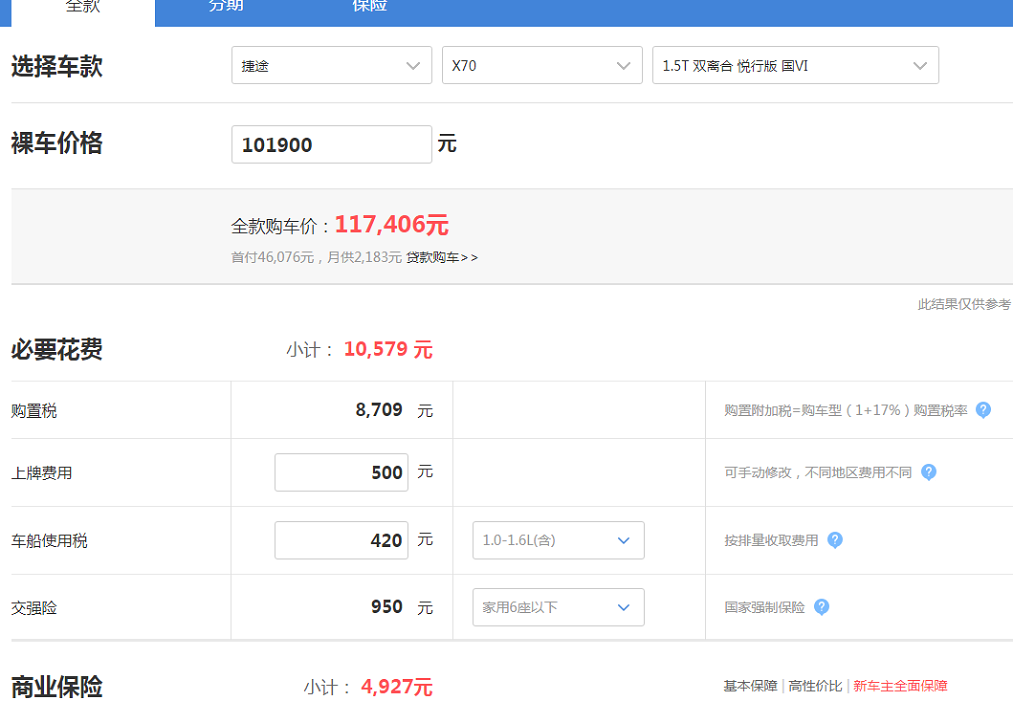Open the 1.0-1.6L(含) displacement dropdown
This screenshot has width=1013, height=701.
pyautogui.click(x=558, y=540)
